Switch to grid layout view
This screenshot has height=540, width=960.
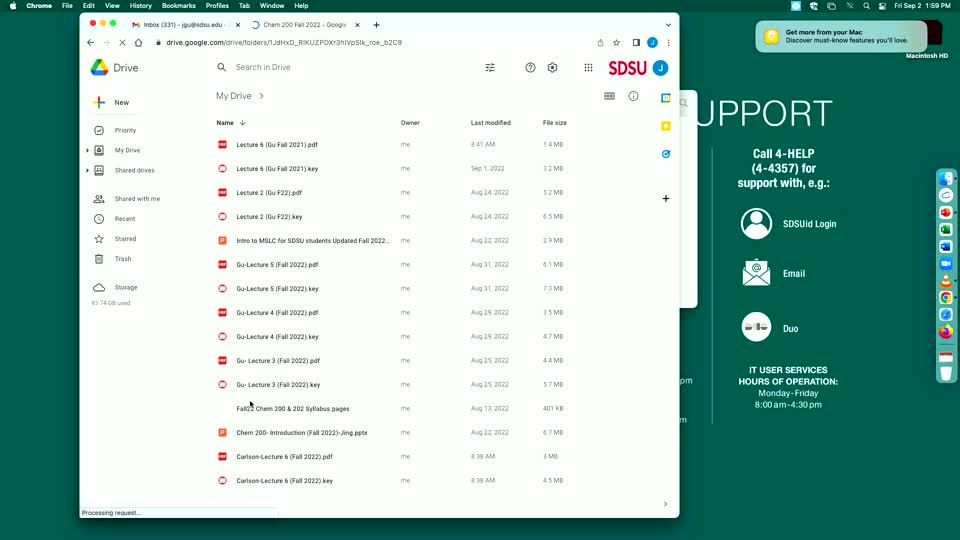609,96
